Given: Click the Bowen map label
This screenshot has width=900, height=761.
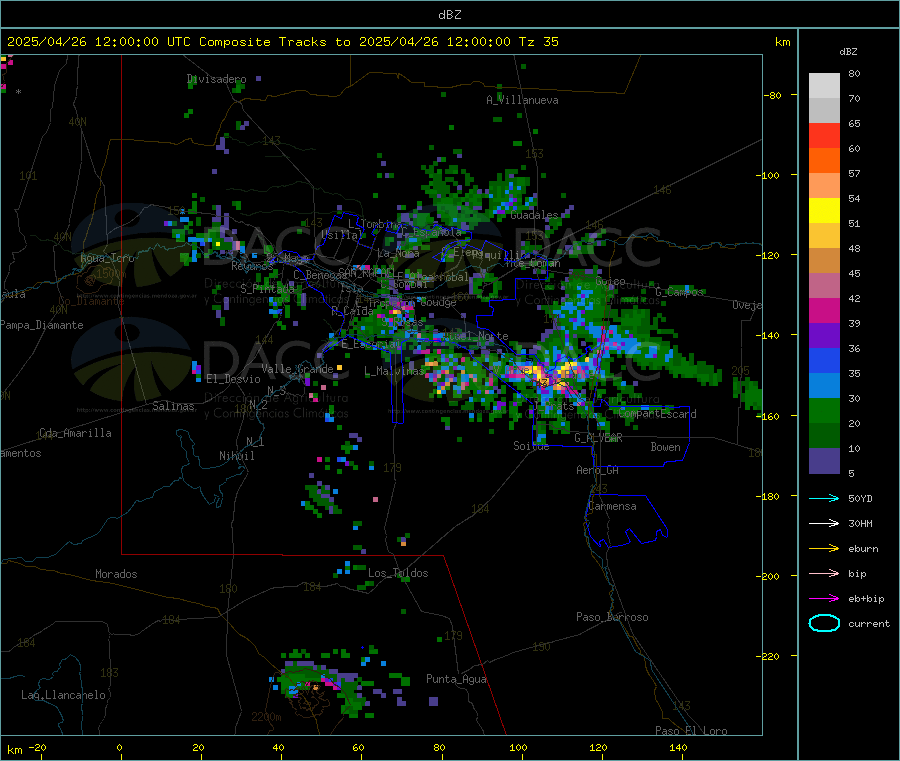Looking at the screenshot, I should (665, 447).
